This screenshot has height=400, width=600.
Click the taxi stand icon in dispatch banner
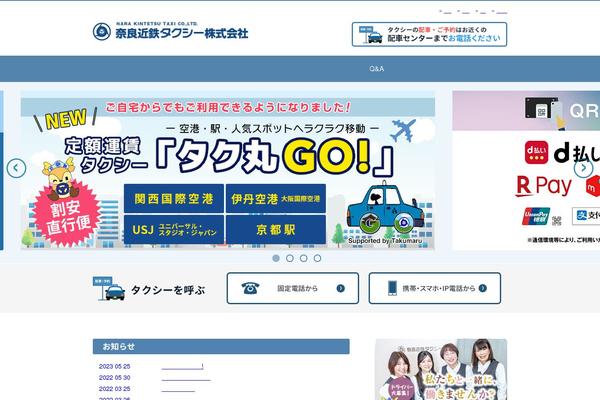[x=370, y=34]
